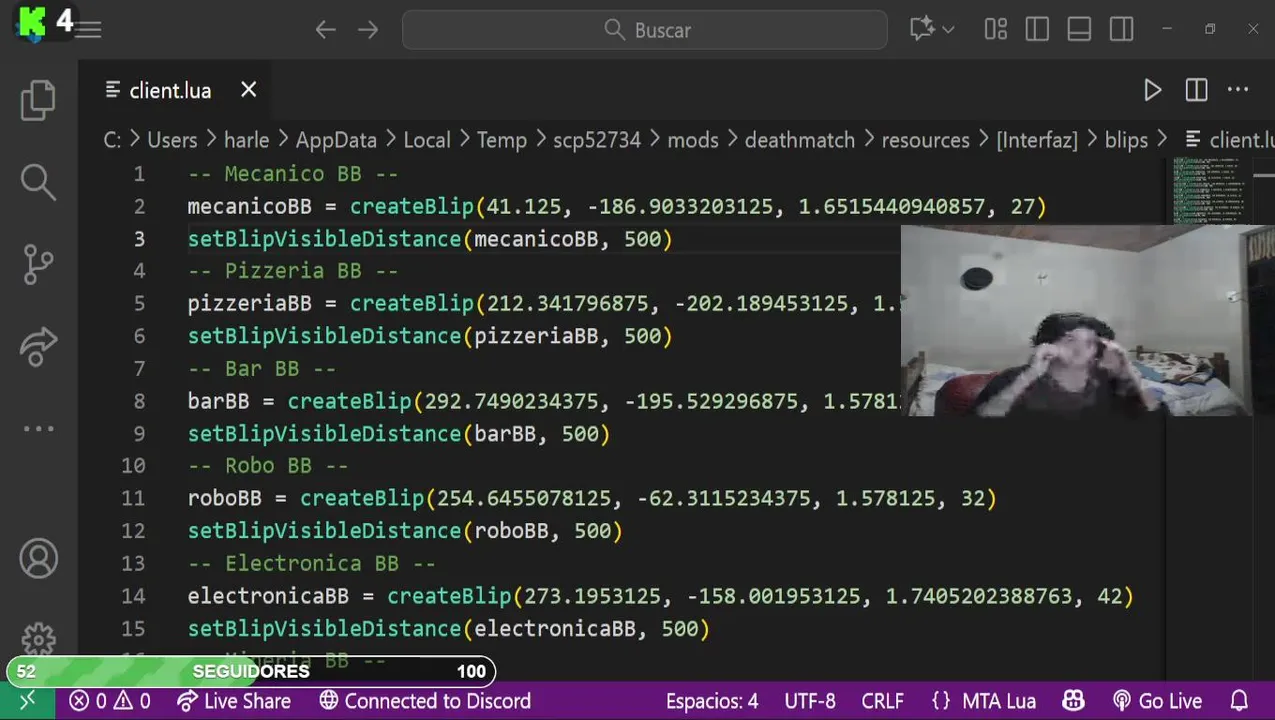Image resolution: width=1275 pixels, height=720 pixels.
Task: Click barBB variable on line 8
Action: tap(218, 401)
